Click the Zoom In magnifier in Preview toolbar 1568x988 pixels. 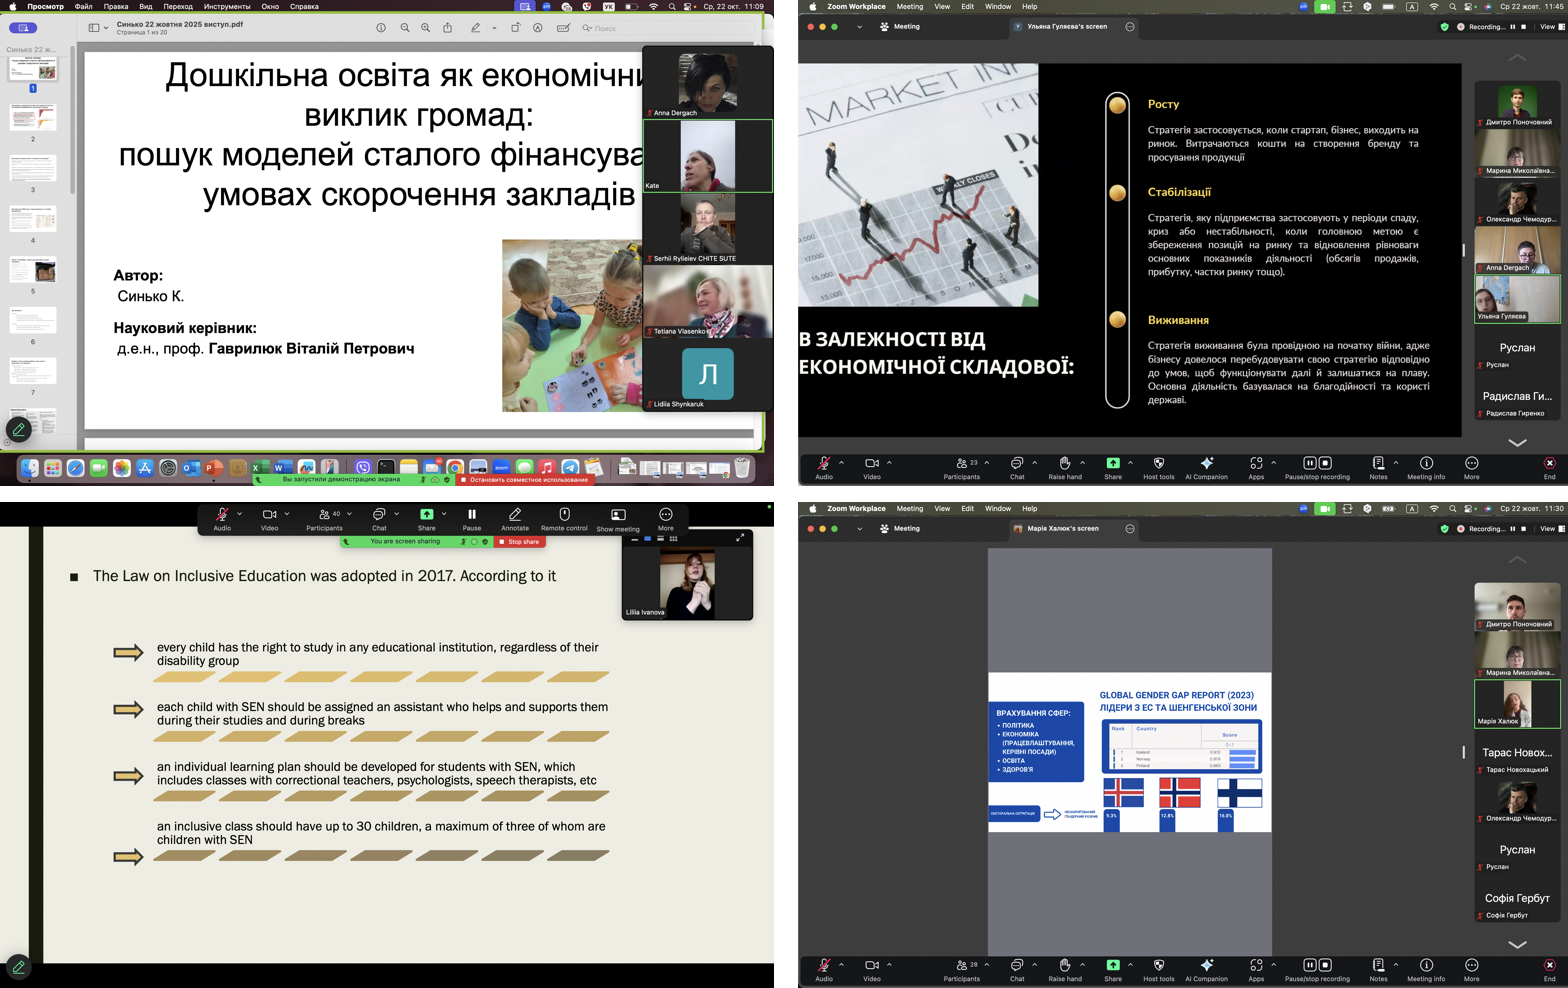coord(426,28)
